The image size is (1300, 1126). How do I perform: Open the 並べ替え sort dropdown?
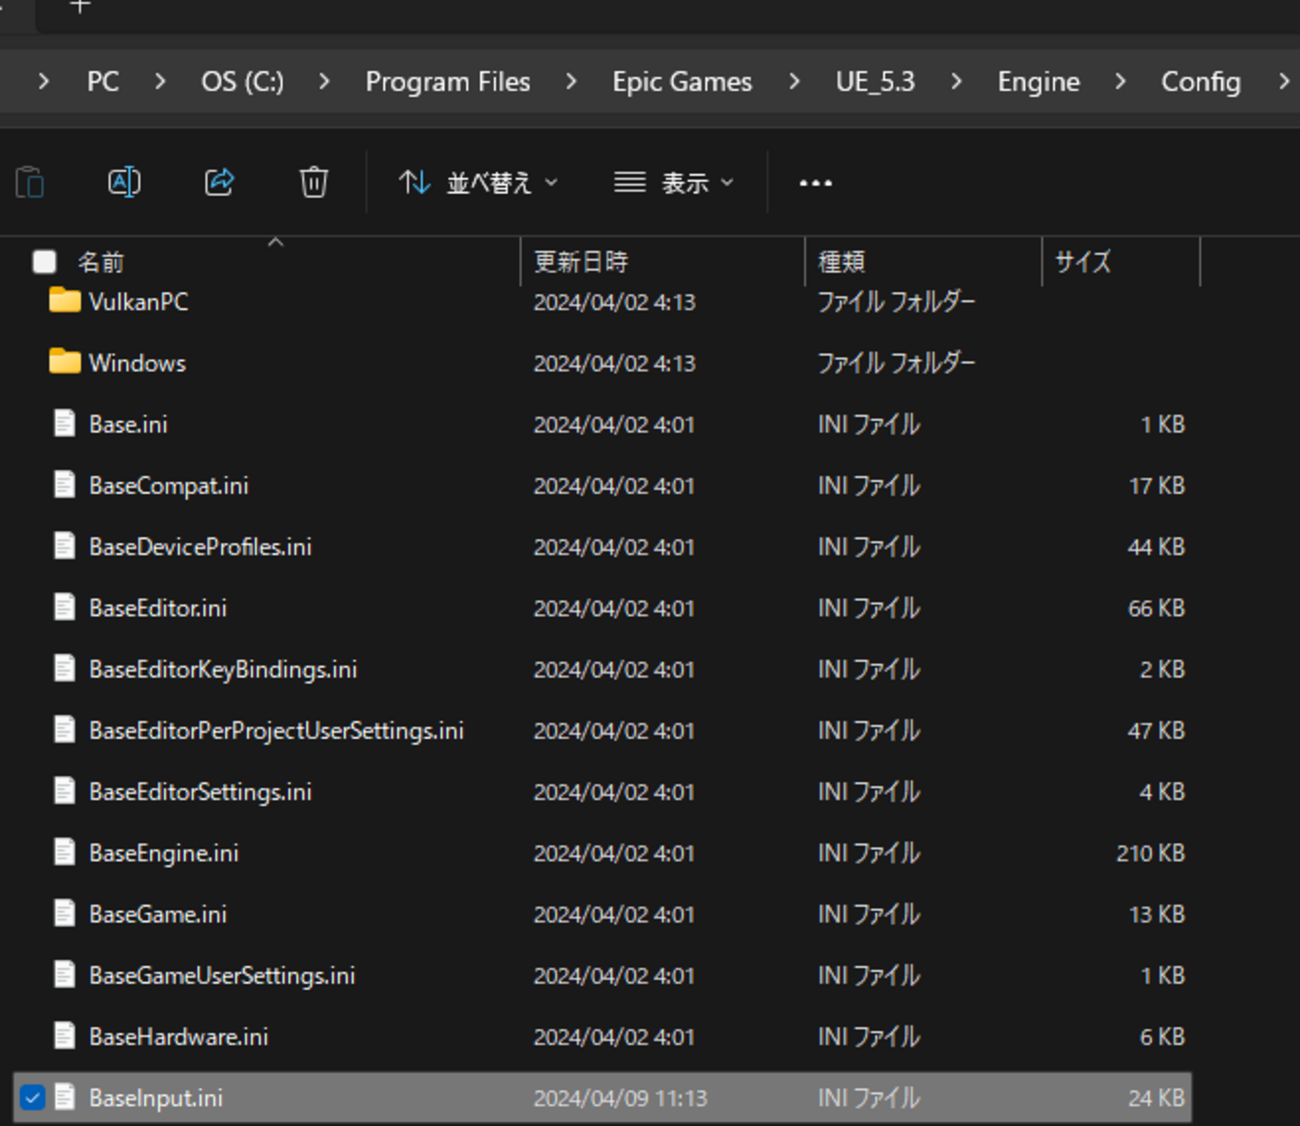click(478, 183)
